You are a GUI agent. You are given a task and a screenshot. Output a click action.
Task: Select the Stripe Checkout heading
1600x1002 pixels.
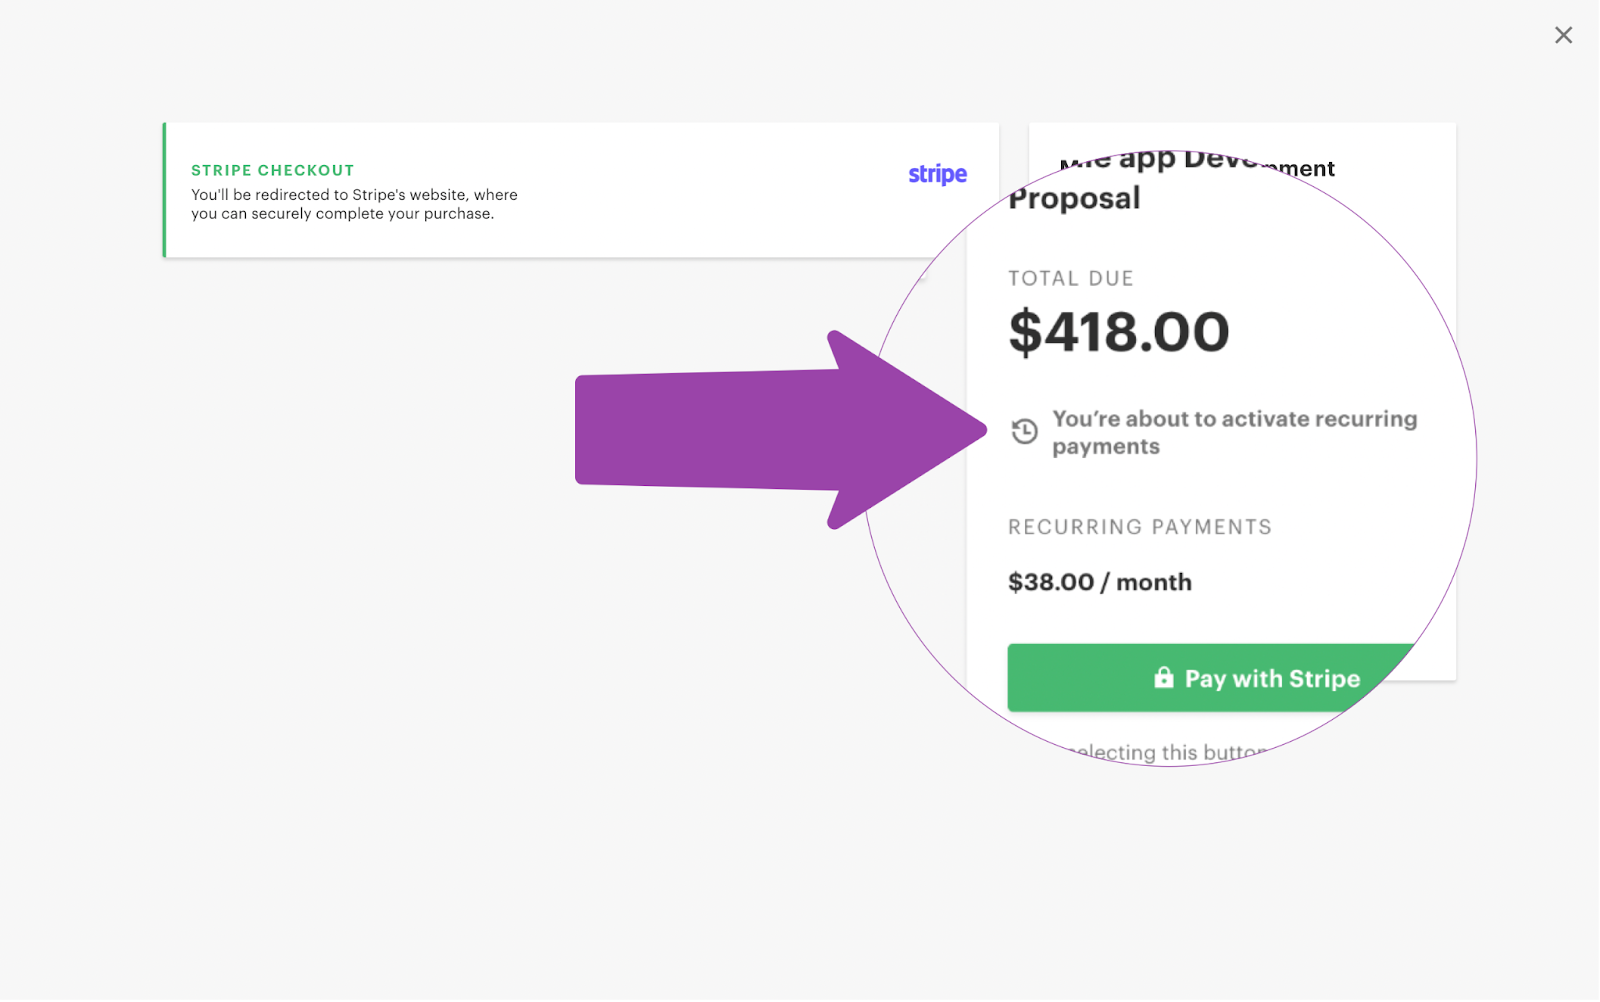[272, 170]
